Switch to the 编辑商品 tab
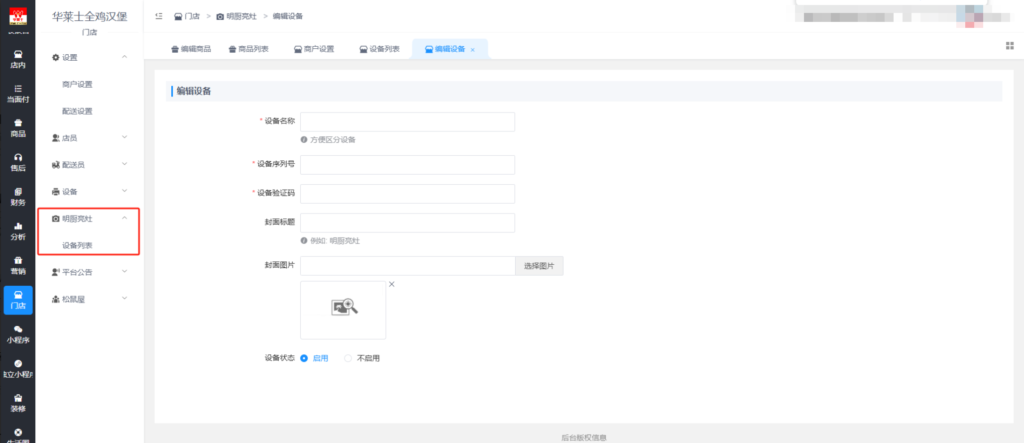The height and width of the screenshot is (443, 1024). (x=191, y=49)
